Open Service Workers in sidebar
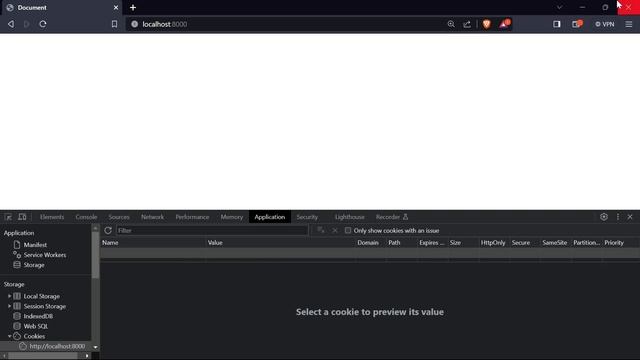640x360 pixels. point(44,255)
